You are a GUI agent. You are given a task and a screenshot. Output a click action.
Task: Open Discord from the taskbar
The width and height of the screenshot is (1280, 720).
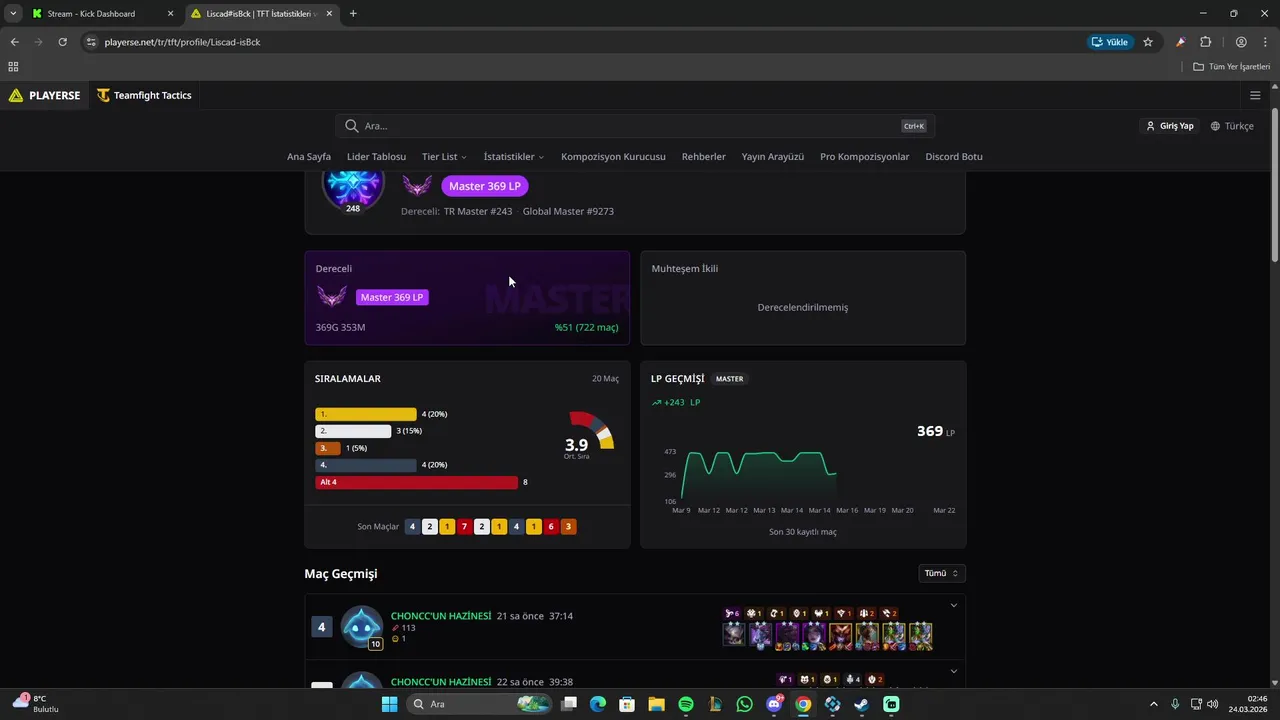774,704
